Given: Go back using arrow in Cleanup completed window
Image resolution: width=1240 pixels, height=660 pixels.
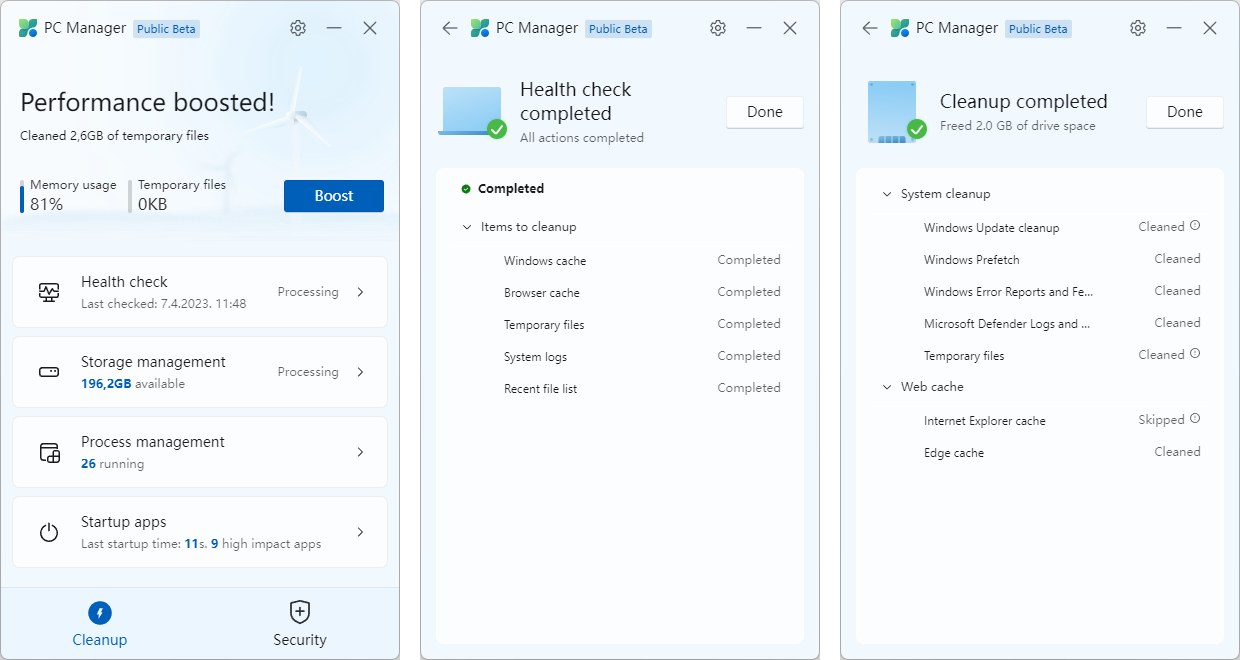Looking at the screenshot, I should point(870,28).
